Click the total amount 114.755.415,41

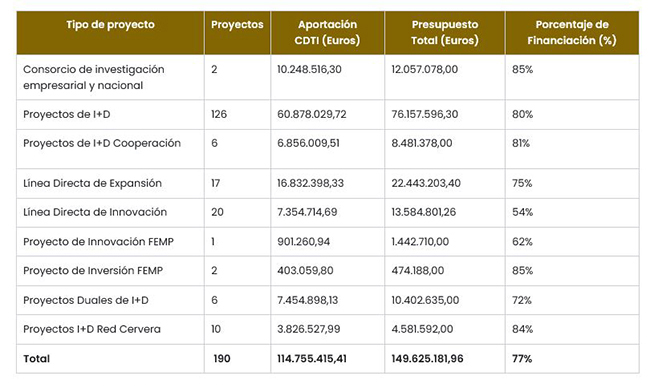pyautogui.click(x=312, y=359)
